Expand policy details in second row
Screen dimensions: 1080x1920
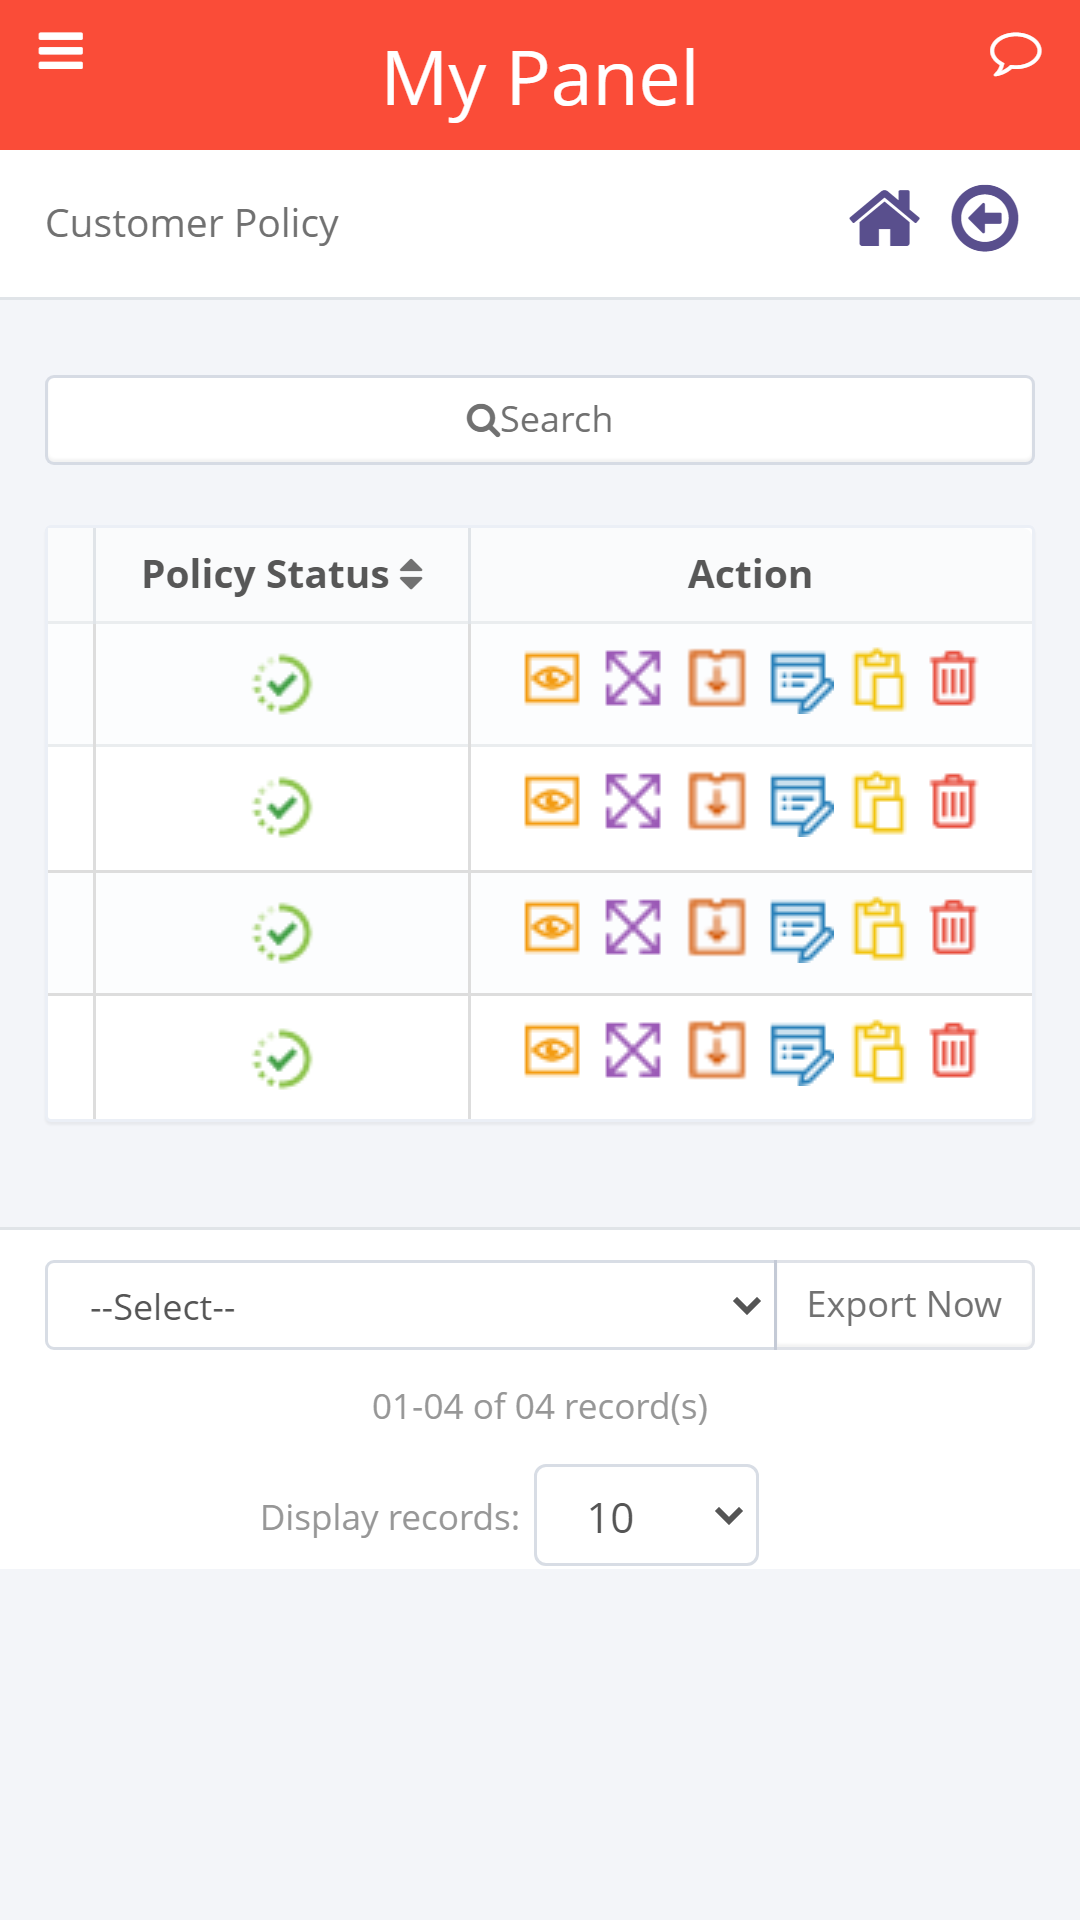click(633, 801)
